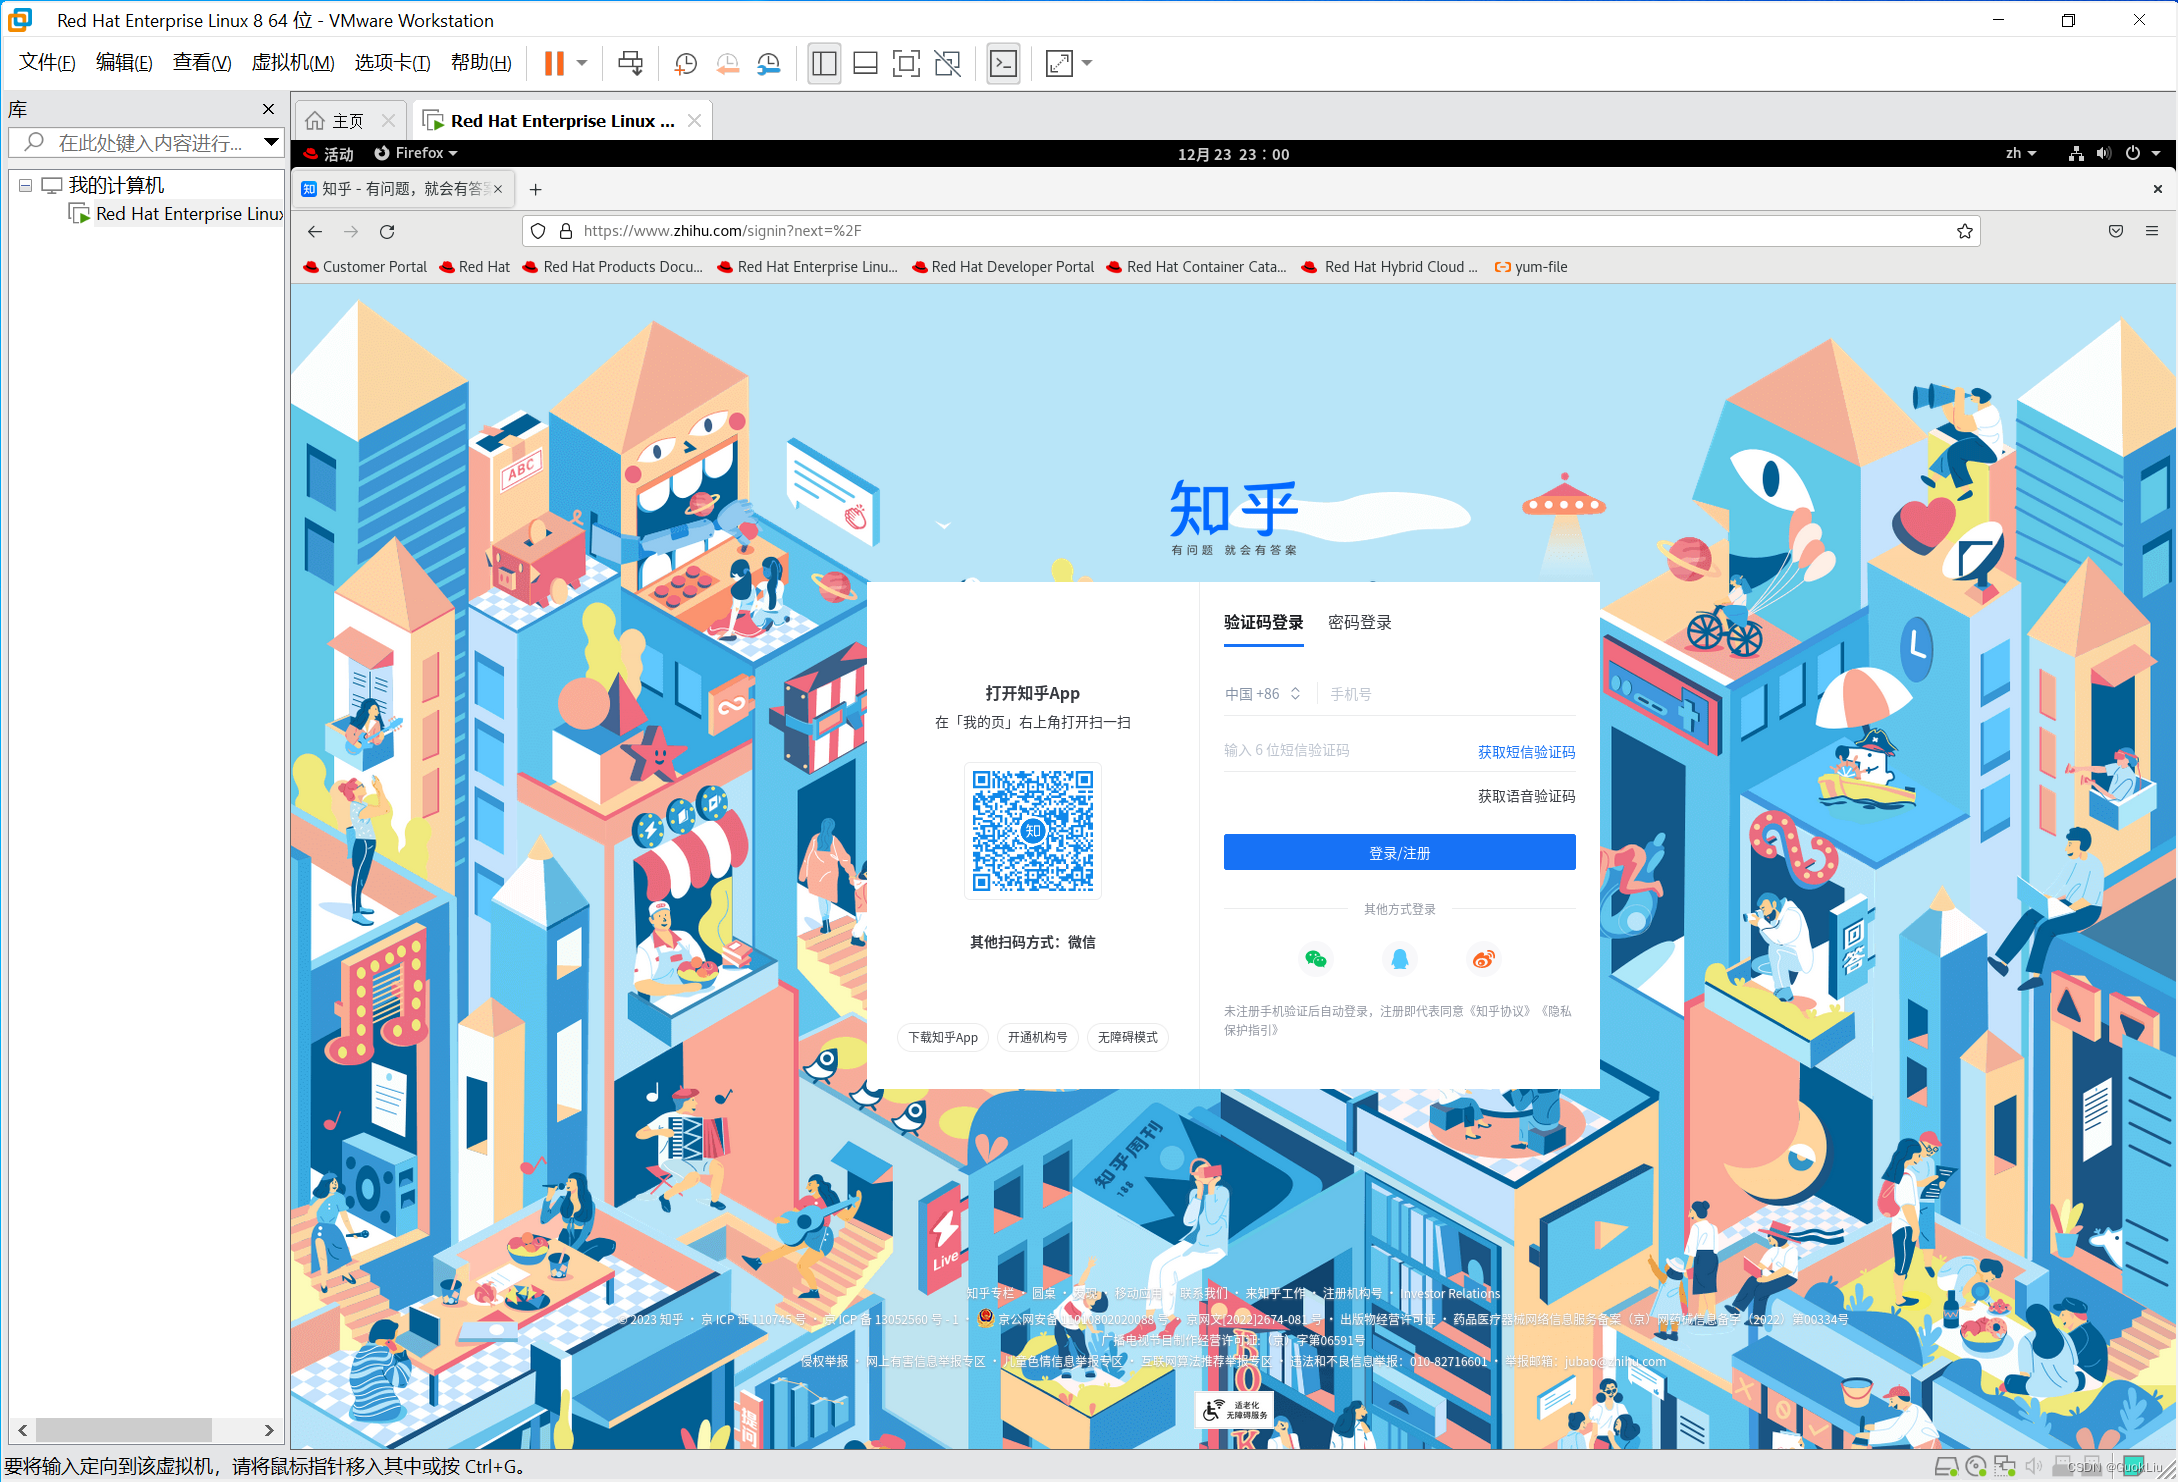Open the yum-file bookmark
Viewport: 2178px width, 1482px height.
[1531, 267]
